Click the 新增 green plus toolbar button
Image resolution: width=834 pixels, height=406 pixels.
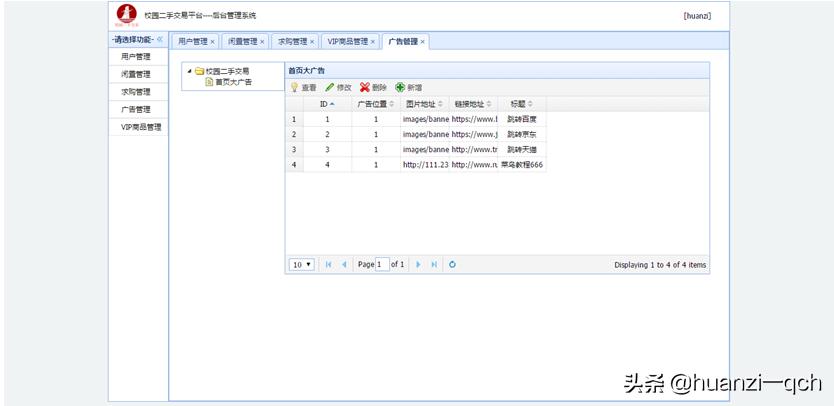pos(408,87)
